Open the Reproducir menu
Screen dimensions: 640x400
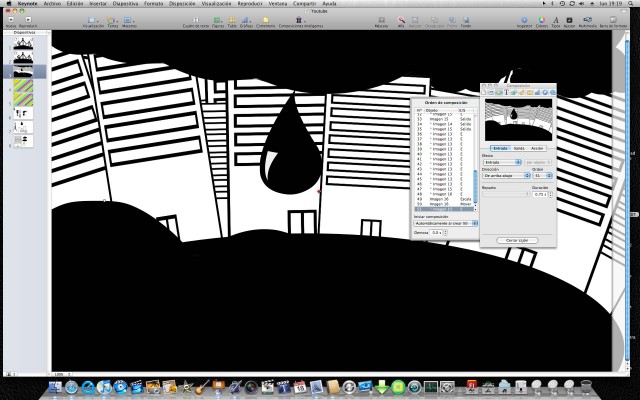click(250, 3)
